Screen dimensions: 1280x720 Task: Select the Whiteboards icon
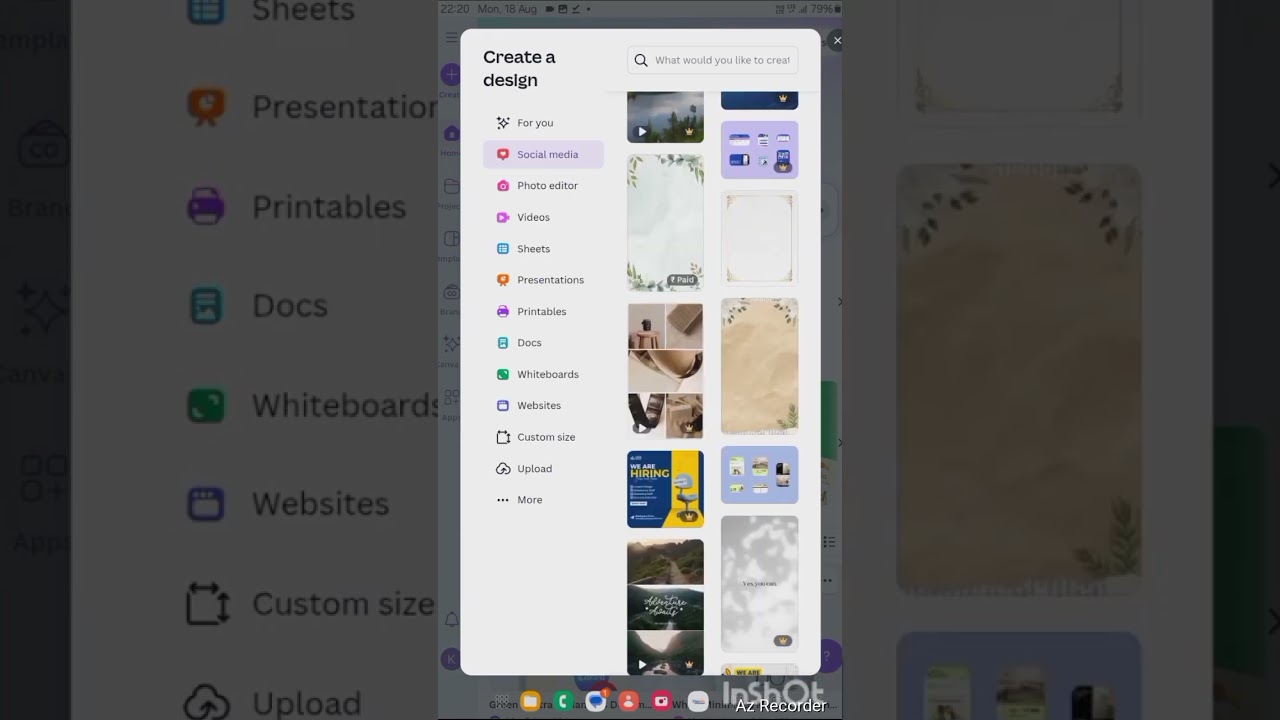(x=503, y=374)
